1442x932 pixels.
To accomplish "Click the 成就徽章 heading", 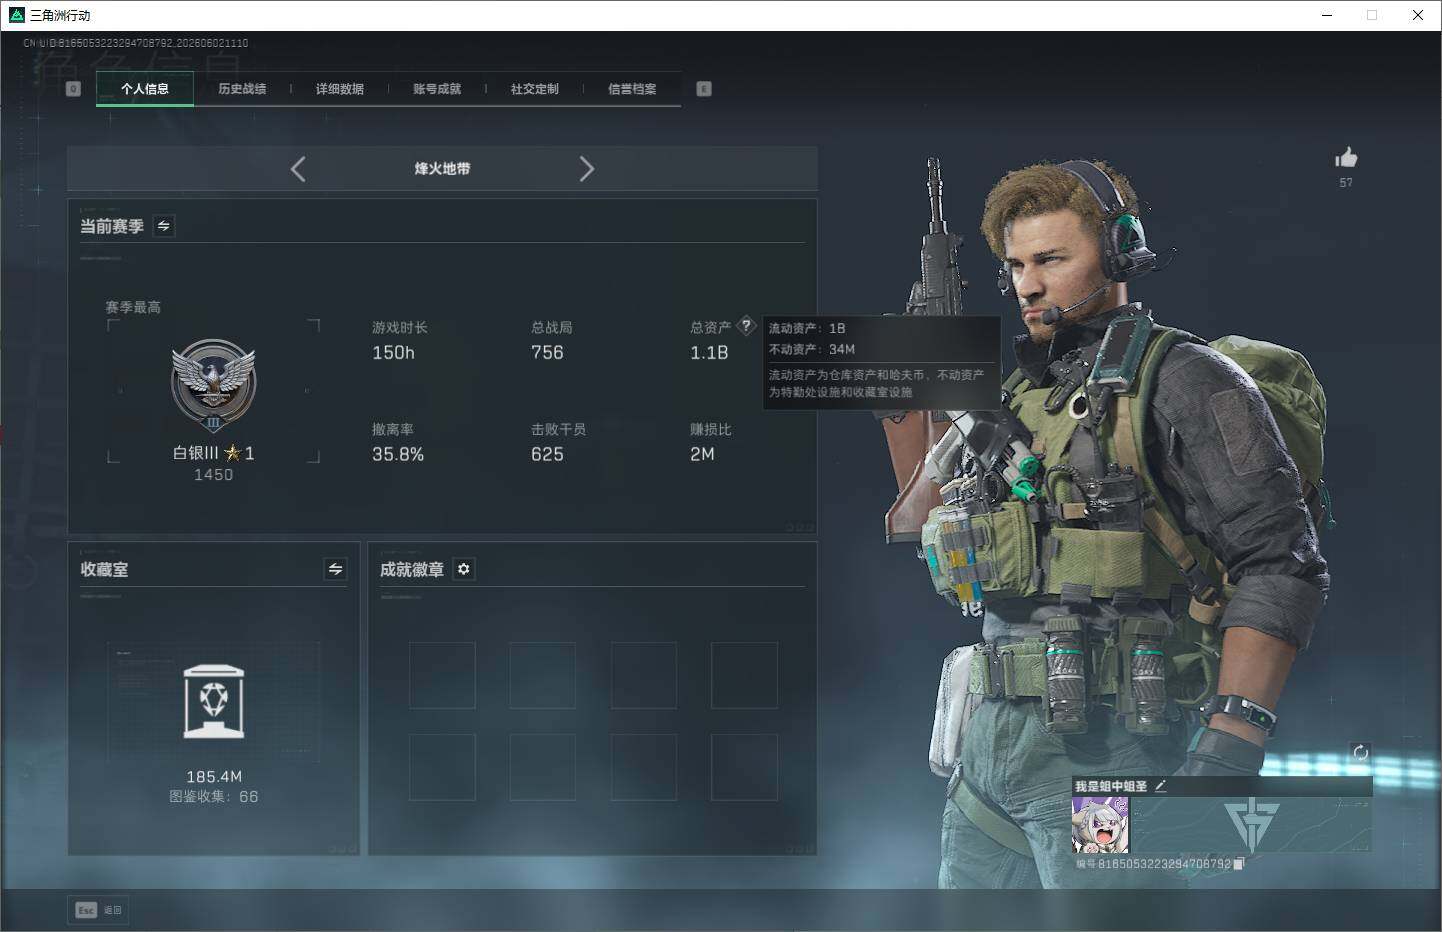I will pyautogui.click(x=412, y=570).
